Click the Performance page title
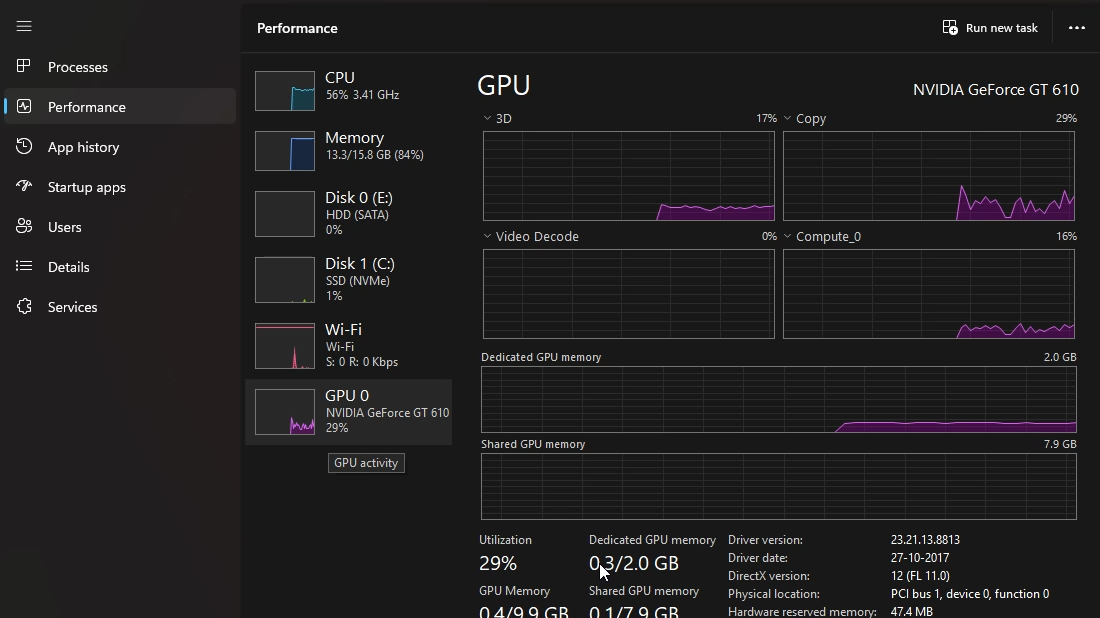1100x618 pixels. pos(297,28)
